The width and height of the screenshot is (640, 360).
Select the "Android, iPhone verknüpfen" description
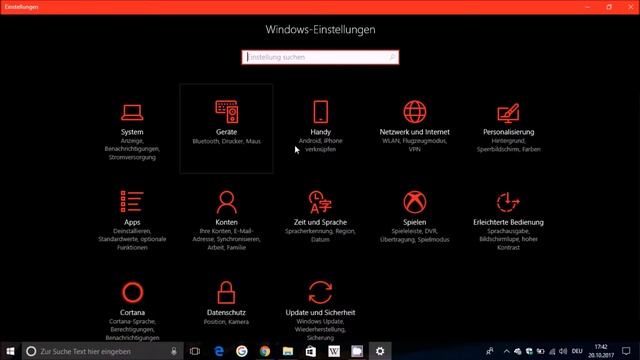pyautogui.click(x=320, y=145)
